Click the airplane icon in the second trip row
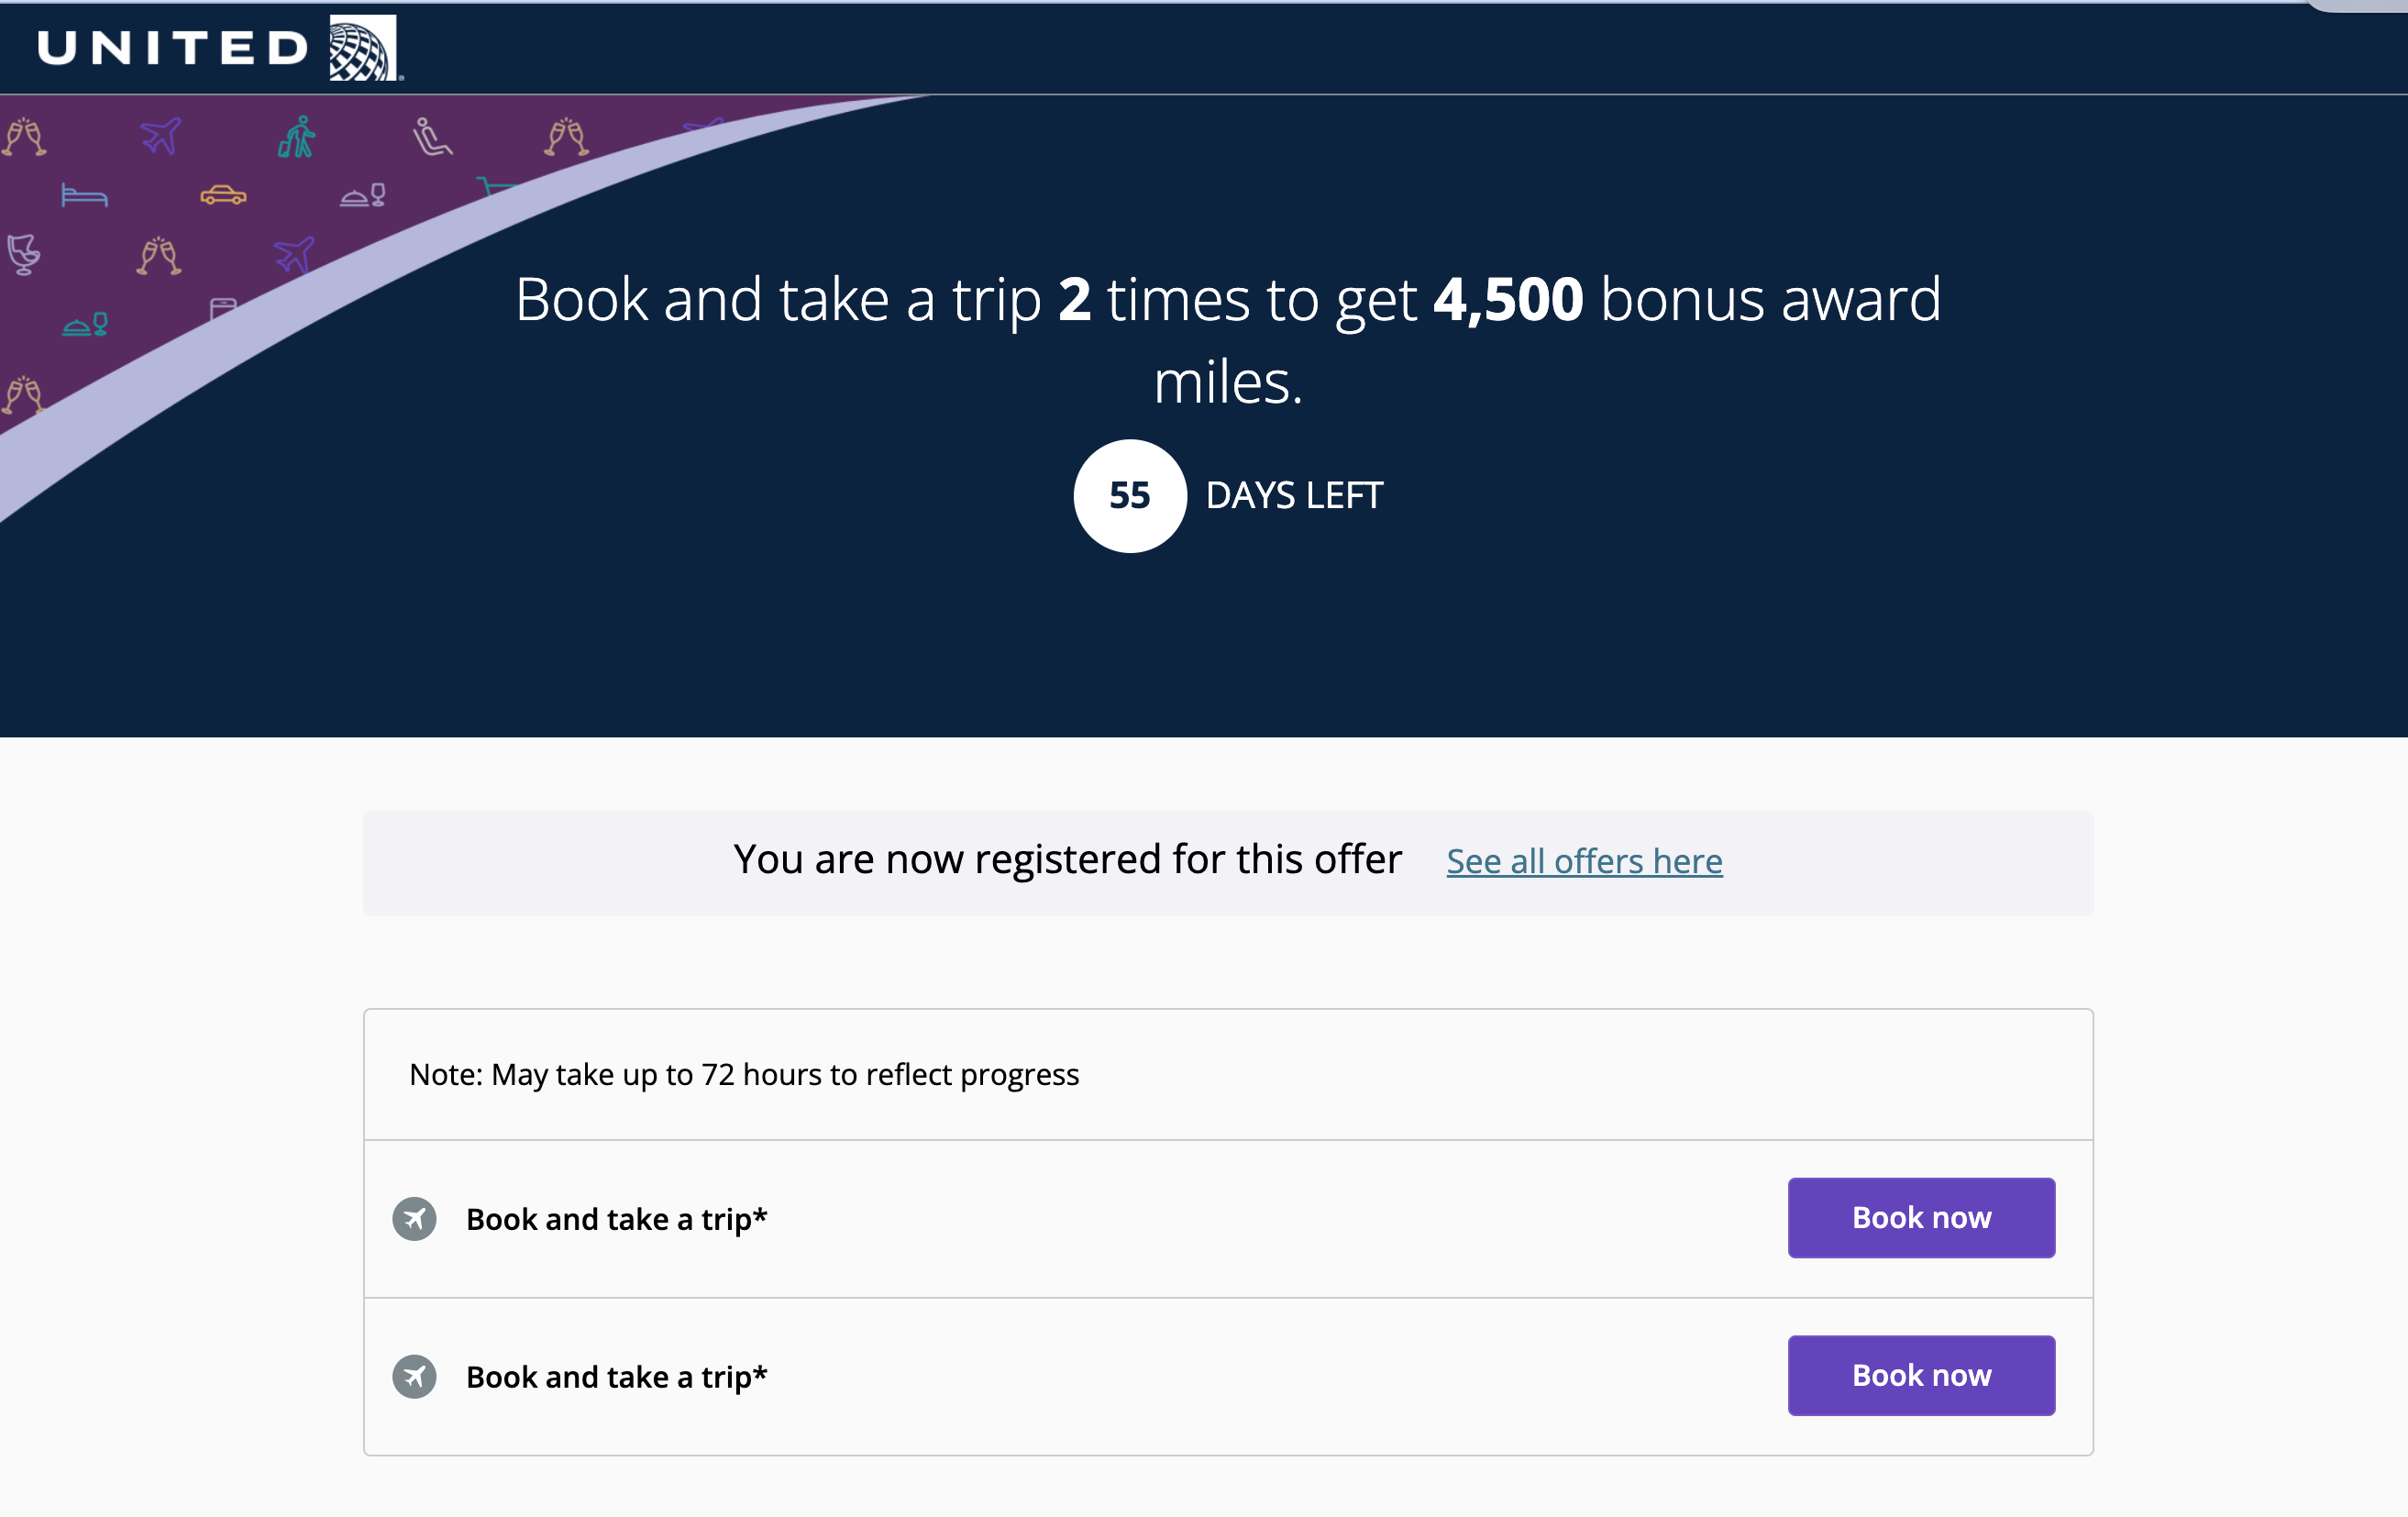 tap(414, 1376)
